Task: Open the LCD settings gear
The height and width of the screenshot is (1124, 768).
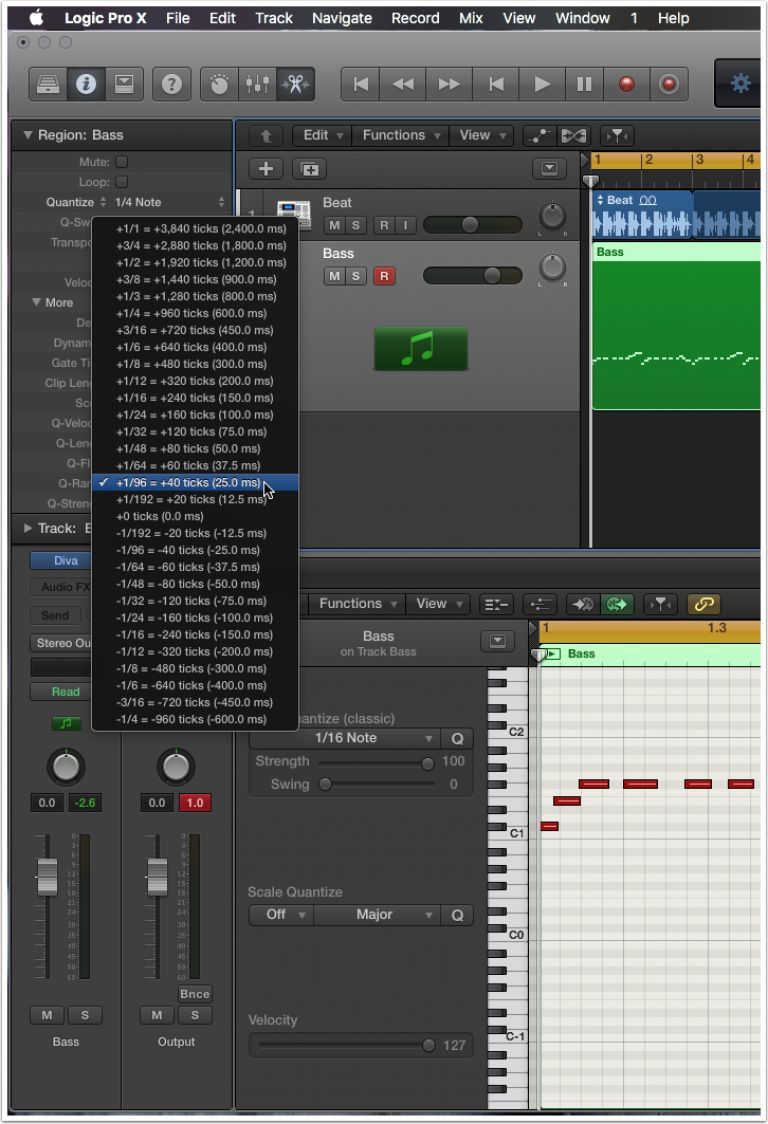Action: (x=740, y=84)
